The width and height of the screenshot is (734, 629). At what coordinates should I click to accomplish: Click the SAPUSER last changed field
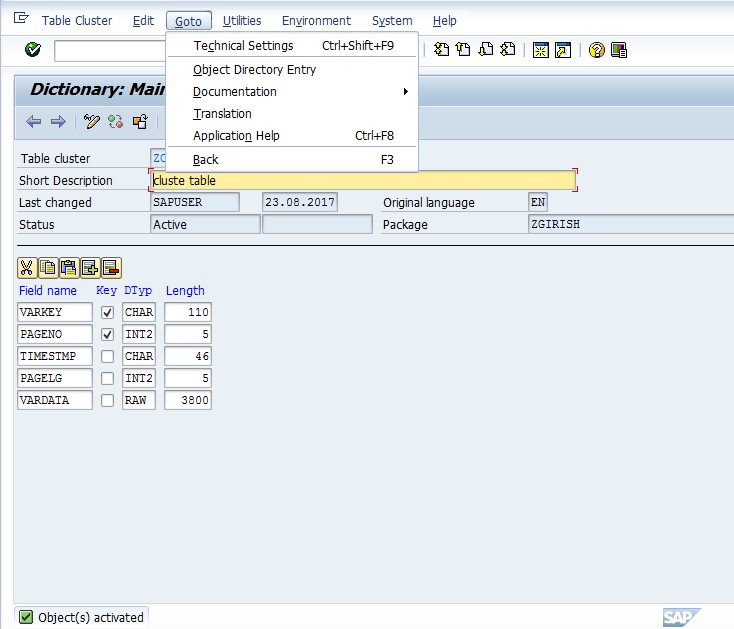(x=195, y=202)
